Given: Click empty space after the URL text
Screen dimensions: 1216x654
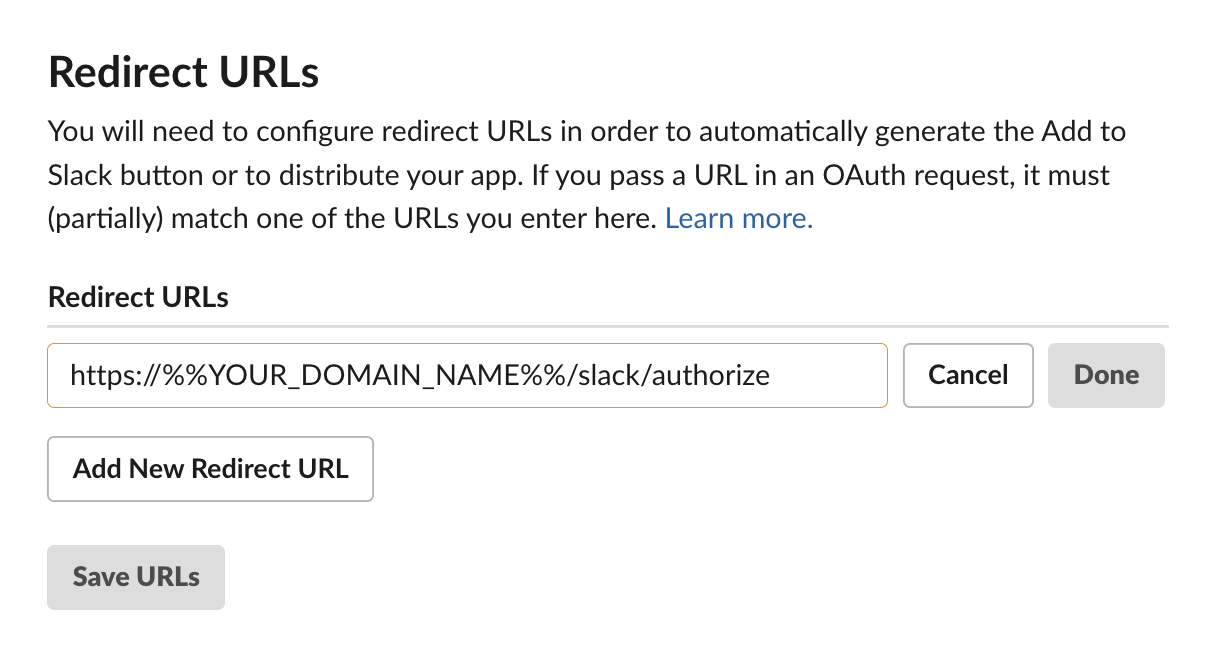Looking at the screenshot, I should (830, 376).
